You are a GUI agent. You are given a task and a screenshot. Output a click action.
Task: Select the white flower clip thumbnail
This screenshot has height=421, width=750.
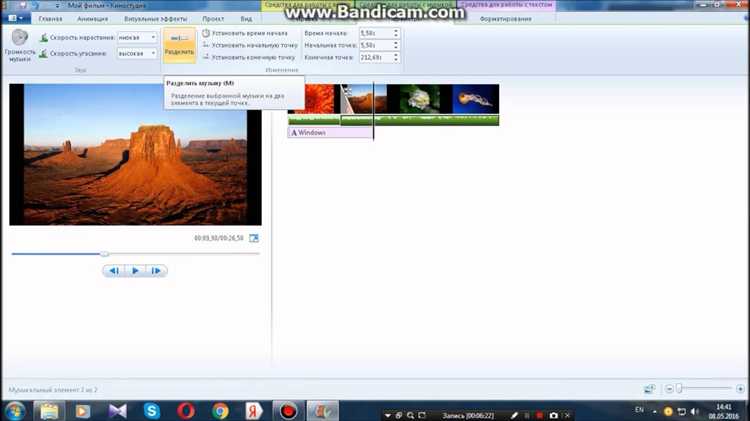point(420,99)
